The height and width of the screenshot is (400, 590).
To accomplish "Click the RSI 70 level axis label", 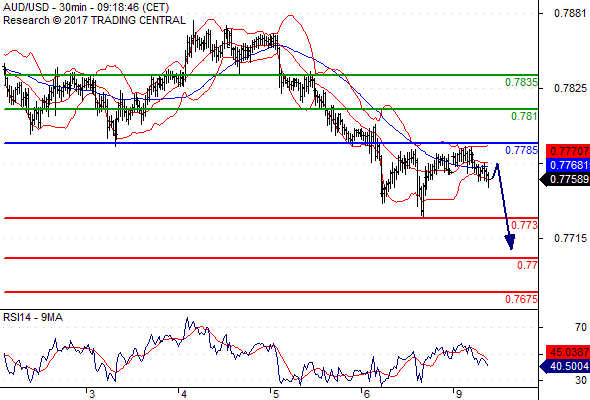I will (x=581, y=327).
